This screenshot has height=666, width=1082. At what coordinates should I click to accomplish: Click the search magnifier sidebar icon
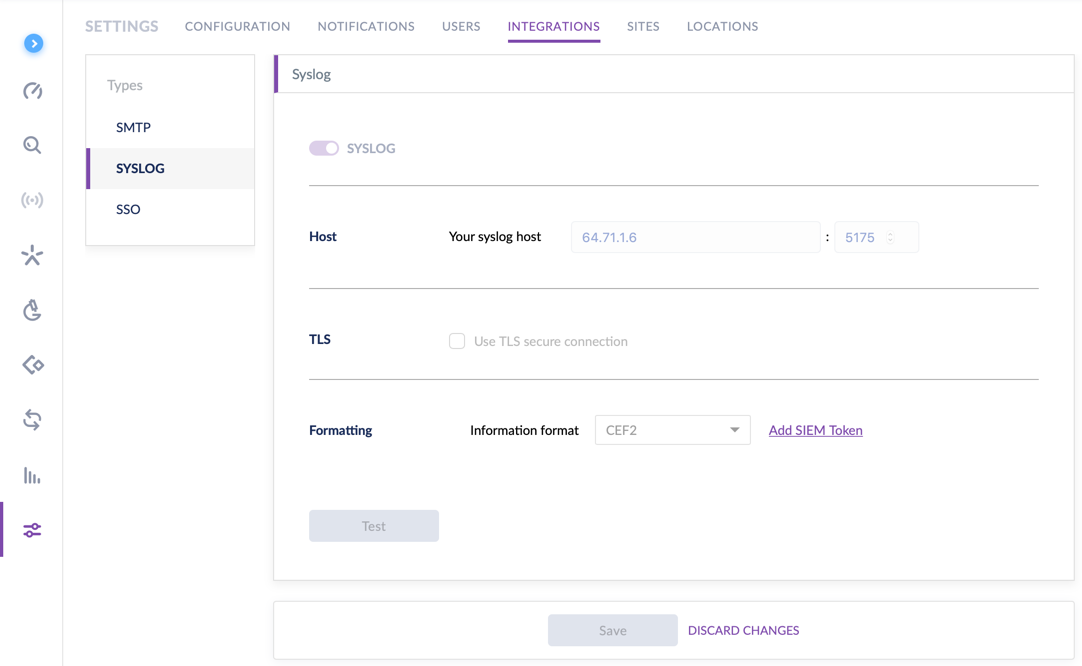point(32,146)
